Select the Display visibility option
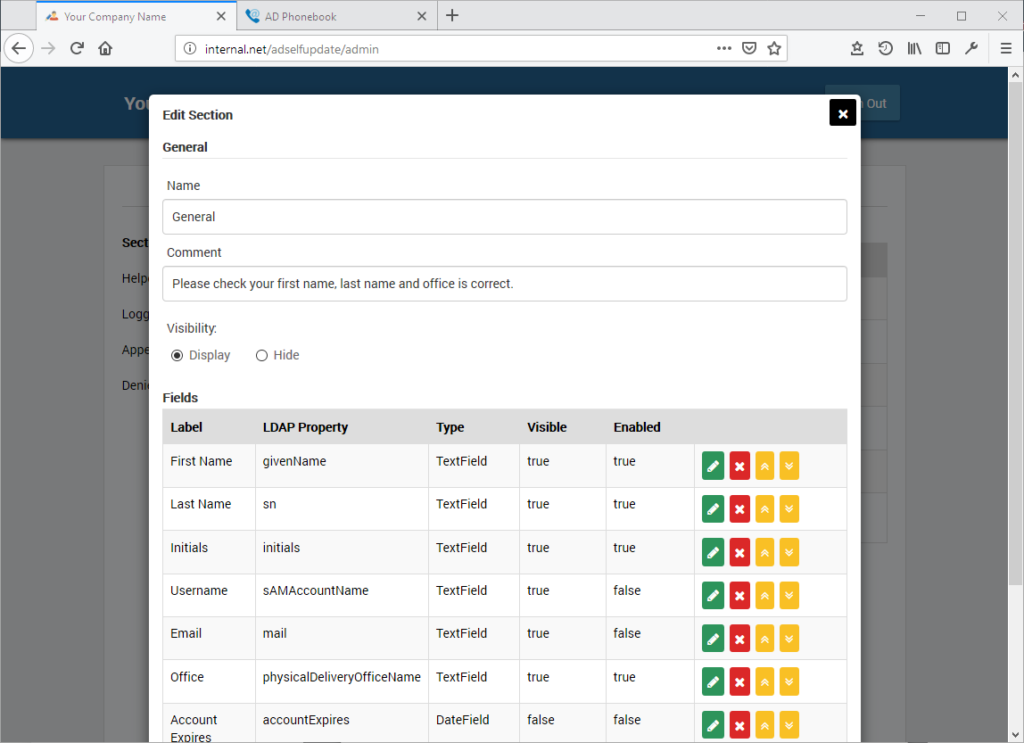The height and width of the screenshot is (743, 1024). pos(175,355)
